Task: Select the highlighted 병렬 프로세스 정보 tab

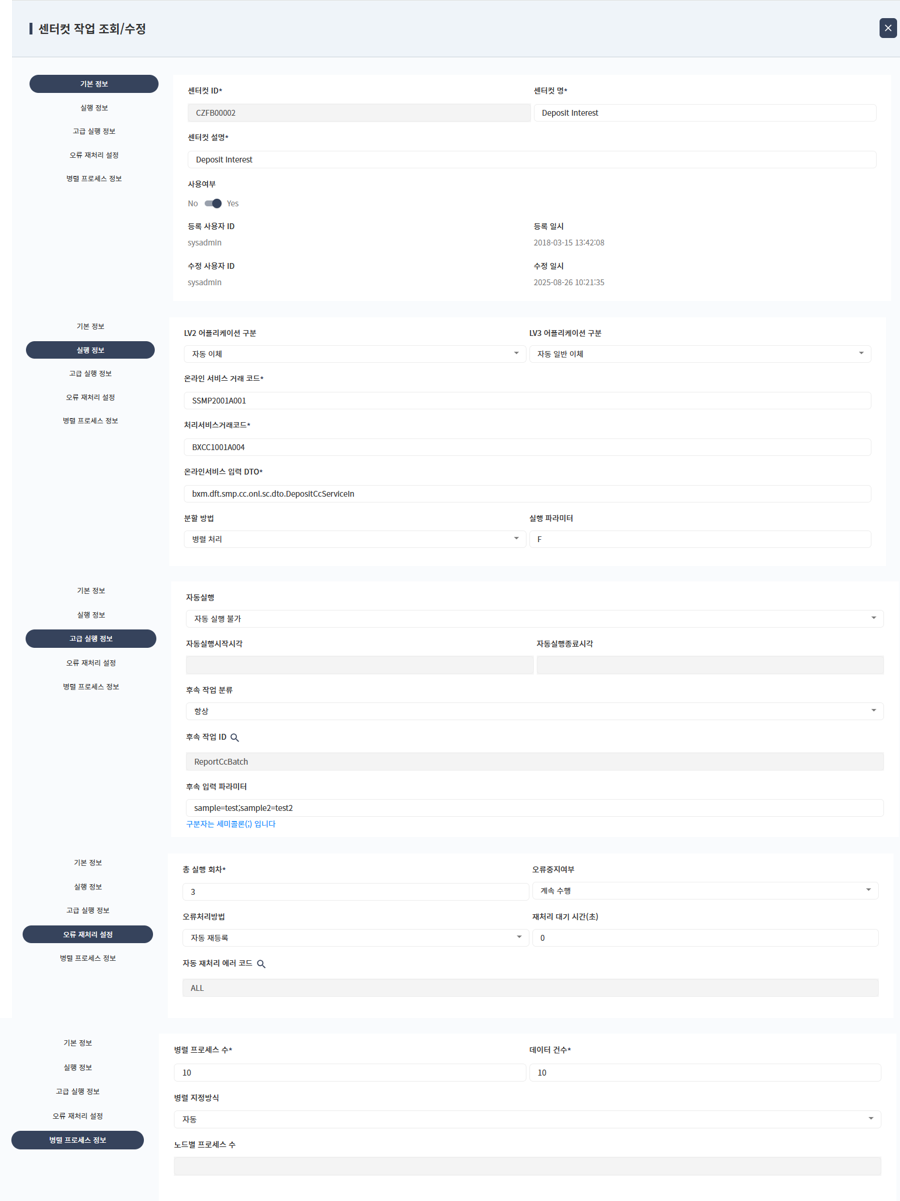Action: (x=78, y=1140)
